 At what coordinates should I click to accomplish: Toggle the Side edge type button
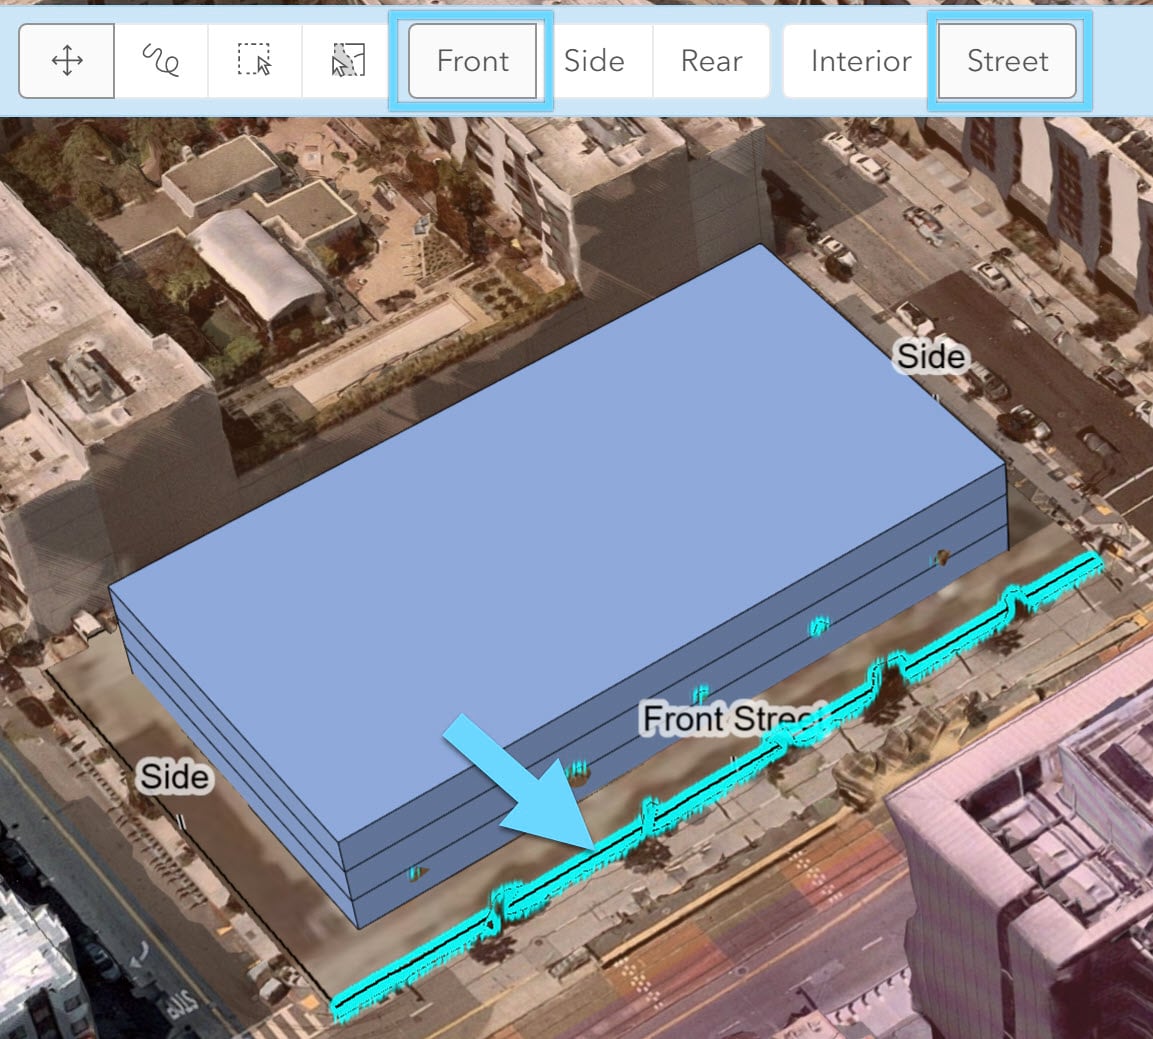(595, 60)
